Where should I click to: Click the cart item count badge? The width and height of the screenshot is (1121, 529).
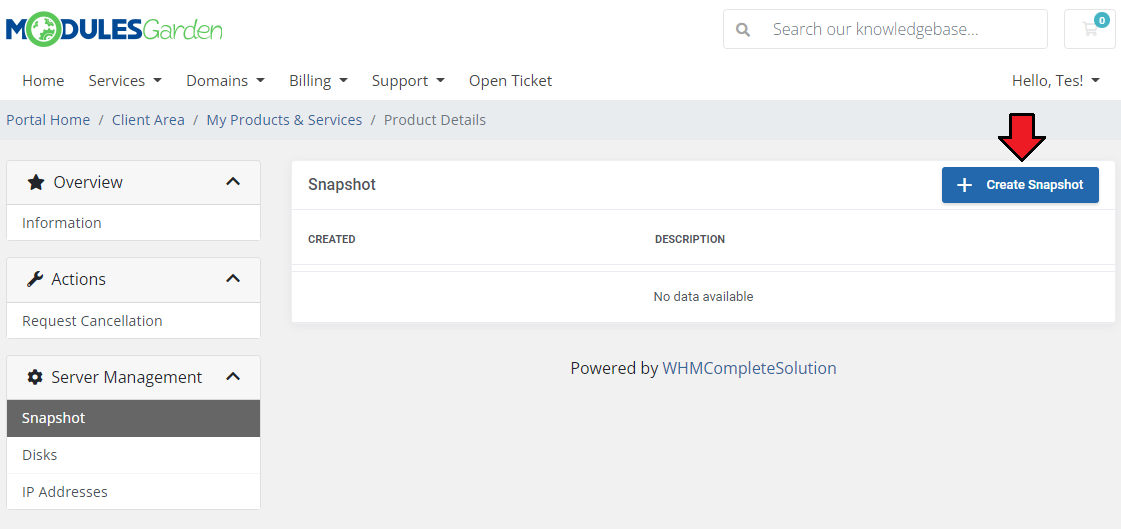pyautogui.click(x=1102, y=21)
